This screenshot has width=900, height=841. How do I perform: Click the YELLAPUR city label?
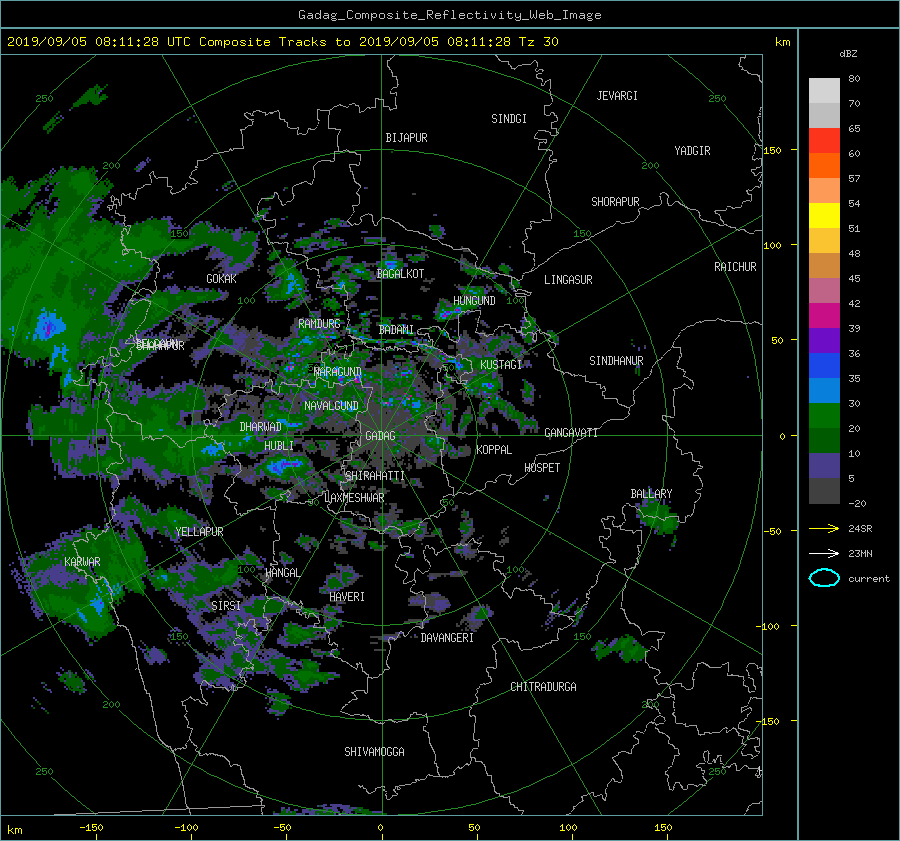coord(199,532)
